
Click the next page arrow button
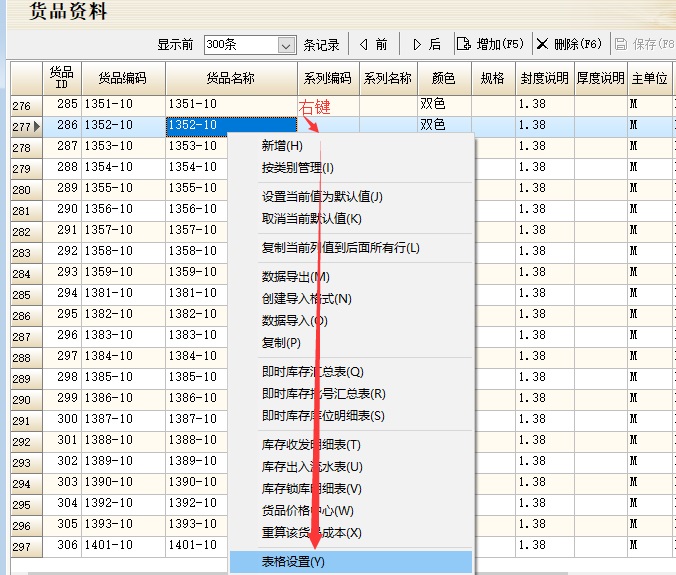click(x=426, y=44)
